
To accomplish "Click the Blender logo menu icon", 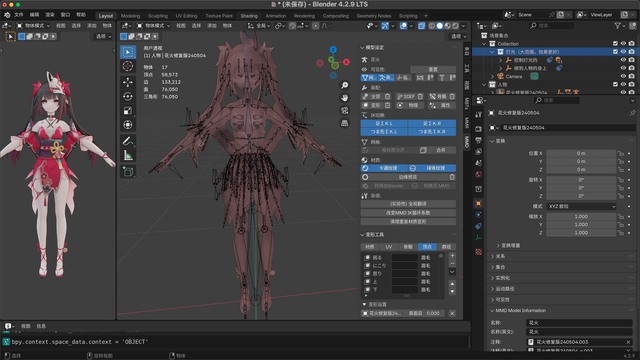I will (7, 15).
